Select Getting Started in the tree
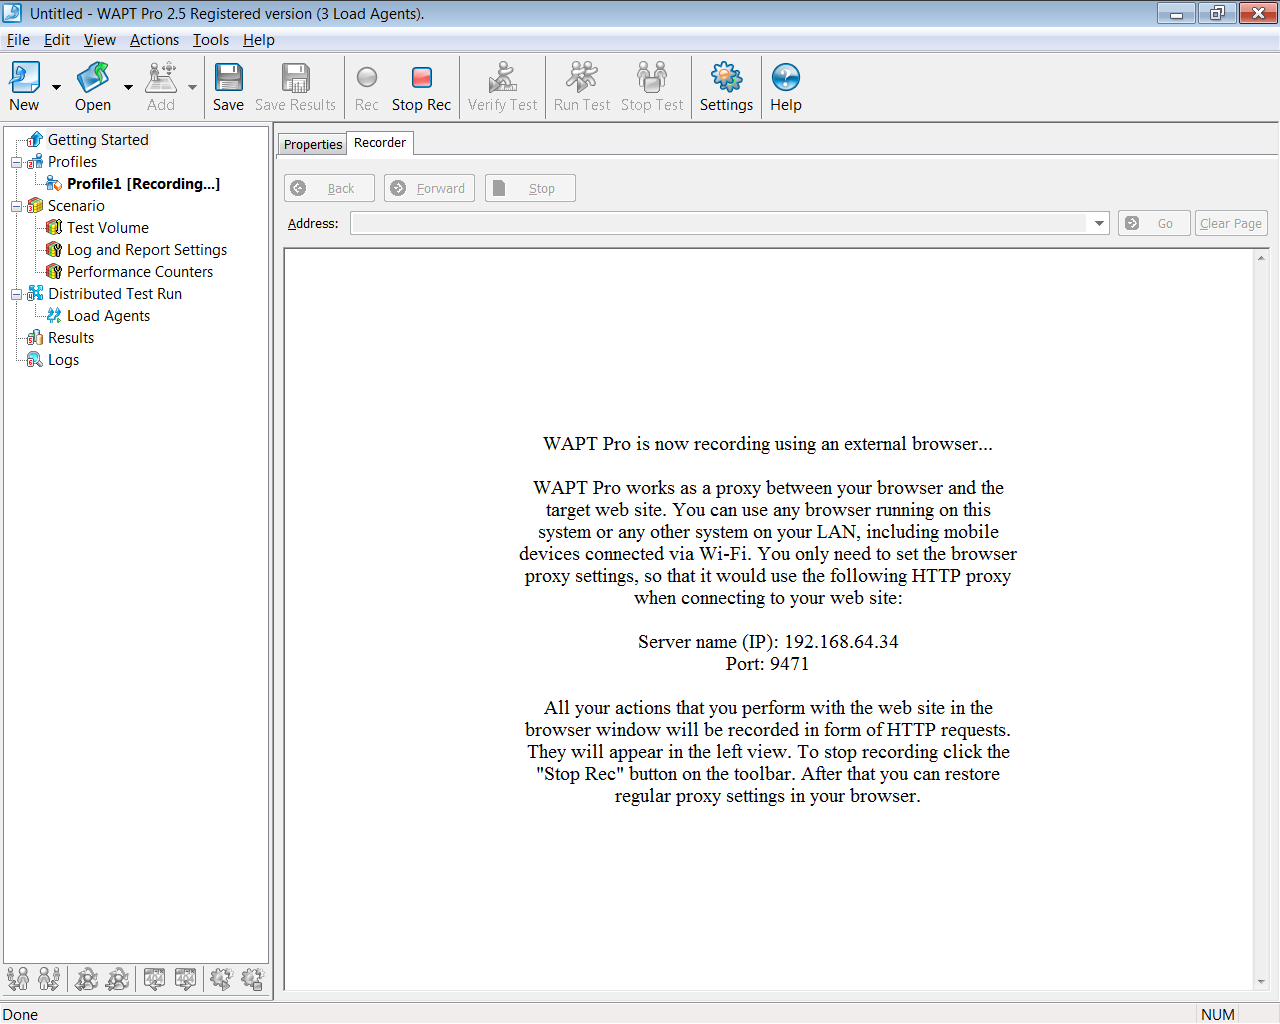Screen dimensions: 1280x1024 (98, 140)
